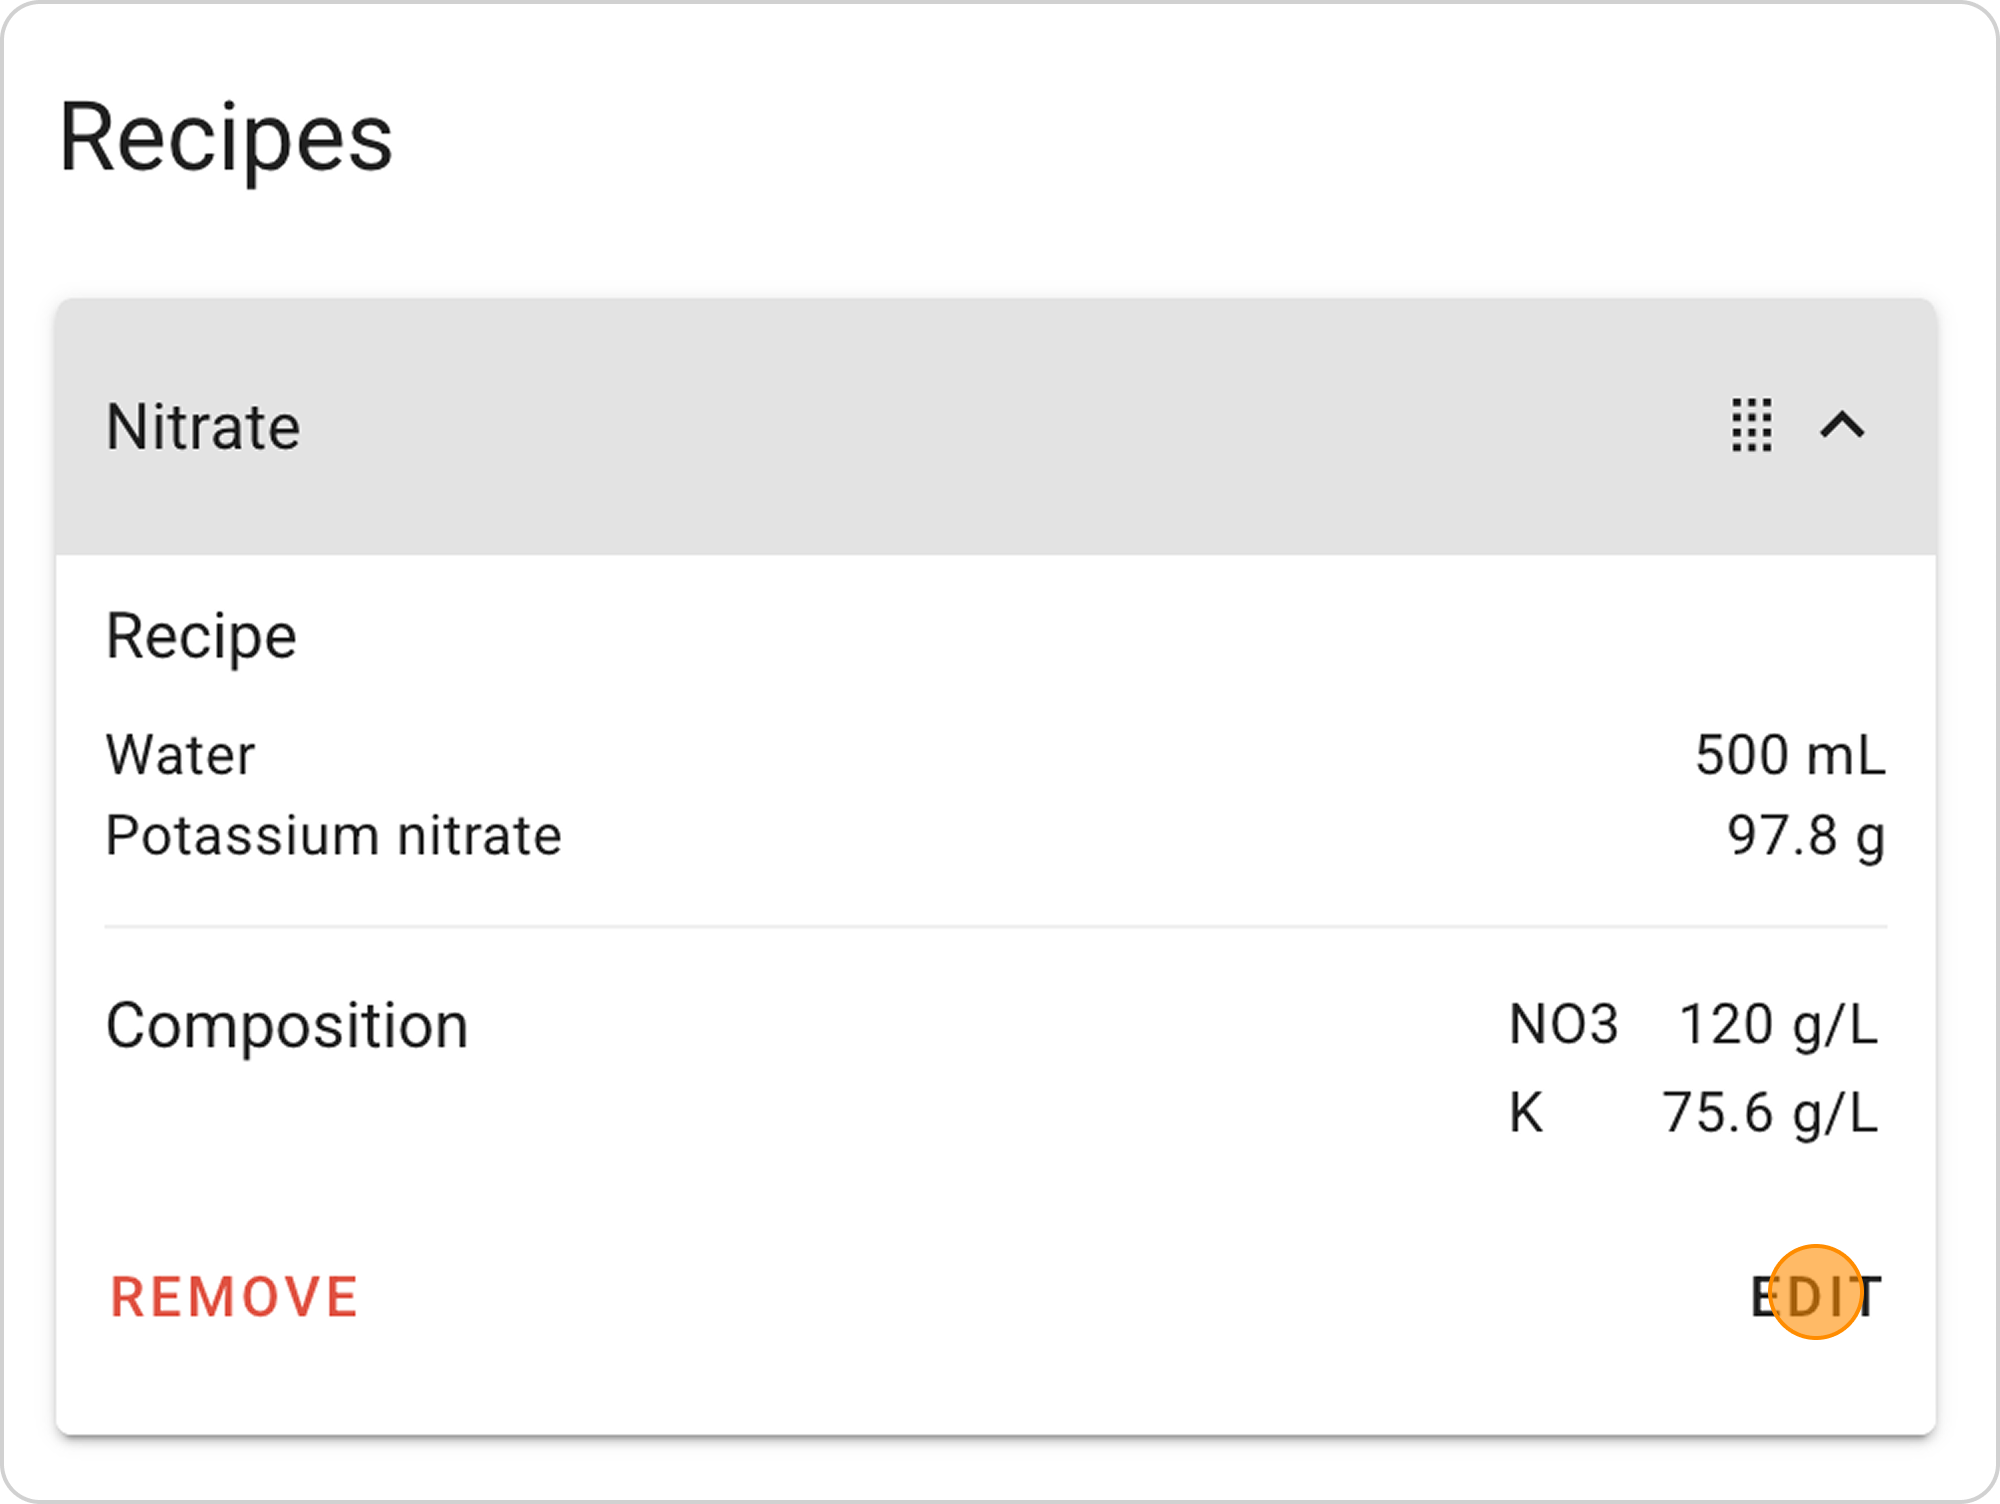
Task: Click the 120 g/L concentration value
Action: [x=1778, y=1025]
